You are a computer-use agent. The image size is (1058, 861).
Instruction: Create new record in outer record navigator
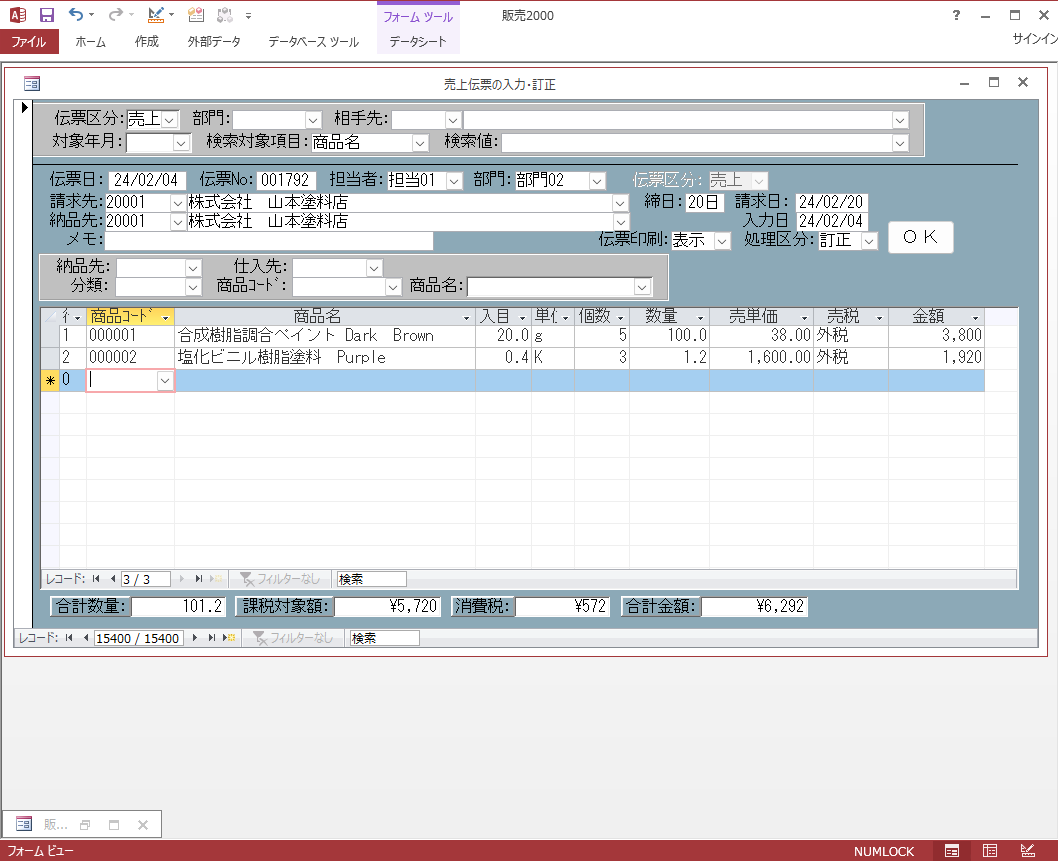(x=230, y=638)
